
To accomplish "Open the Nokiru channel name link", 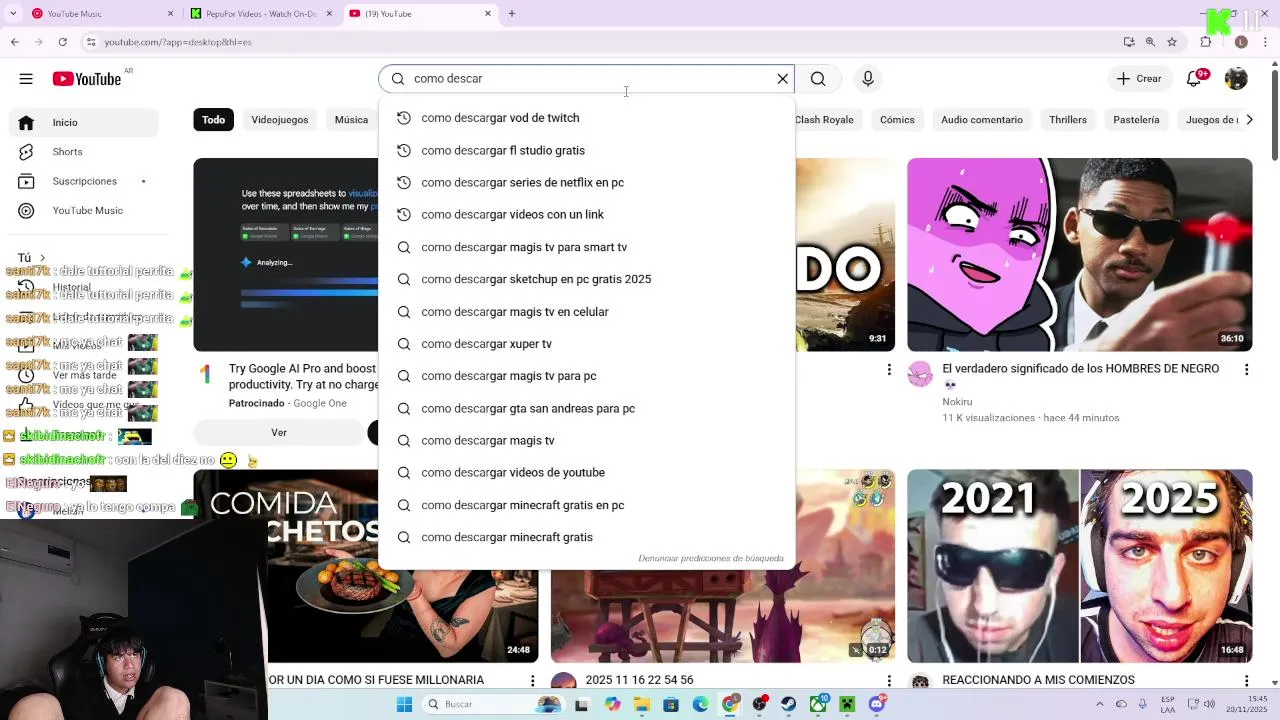I will 957,402.
